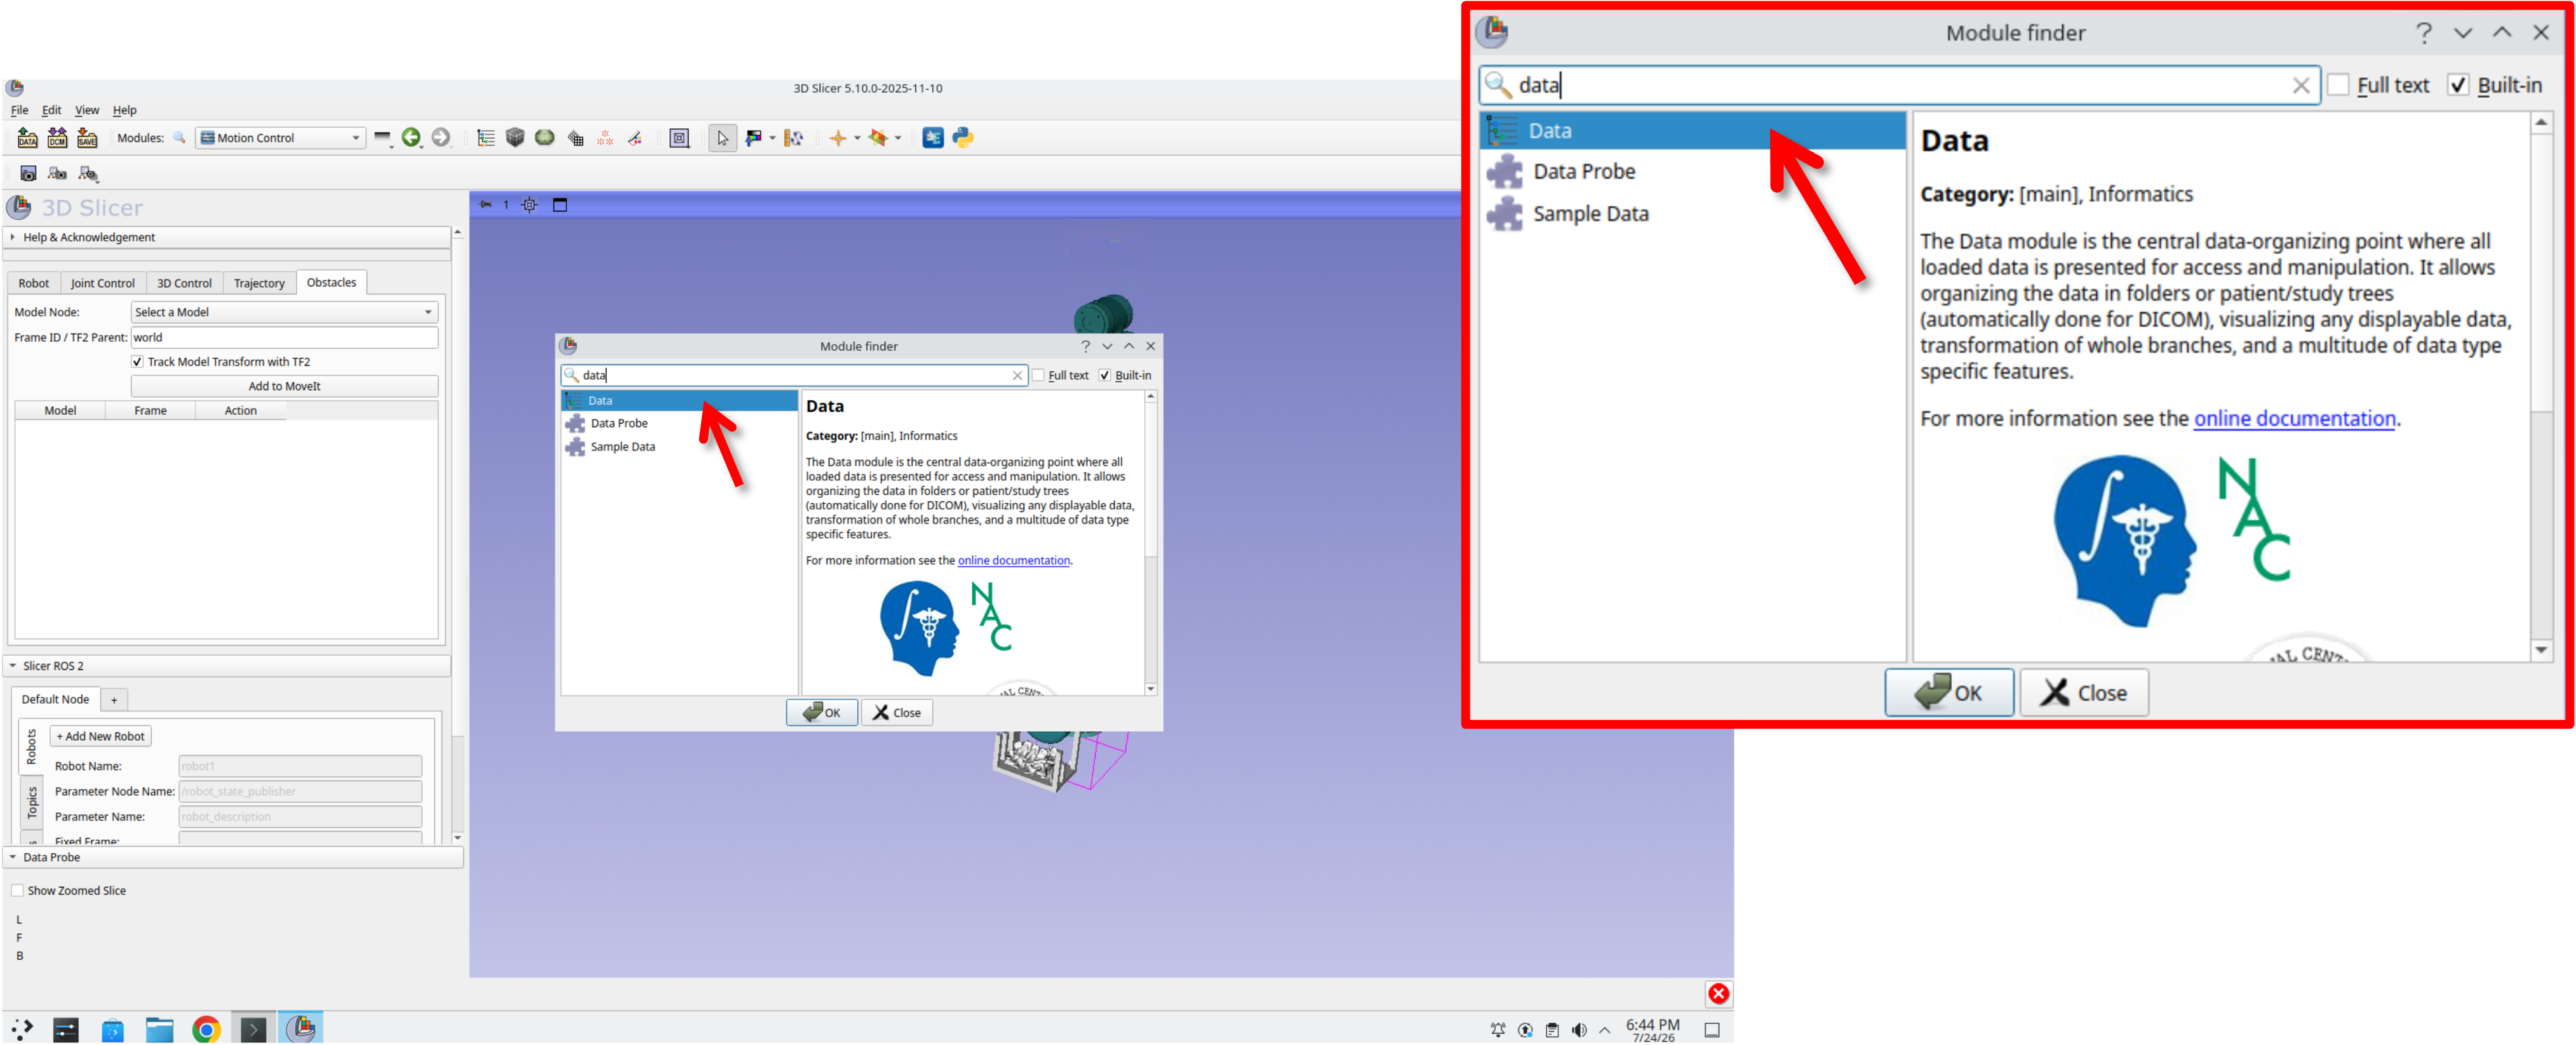
Task: Switch to the vertical Topics tab
Action: point(31,802)
